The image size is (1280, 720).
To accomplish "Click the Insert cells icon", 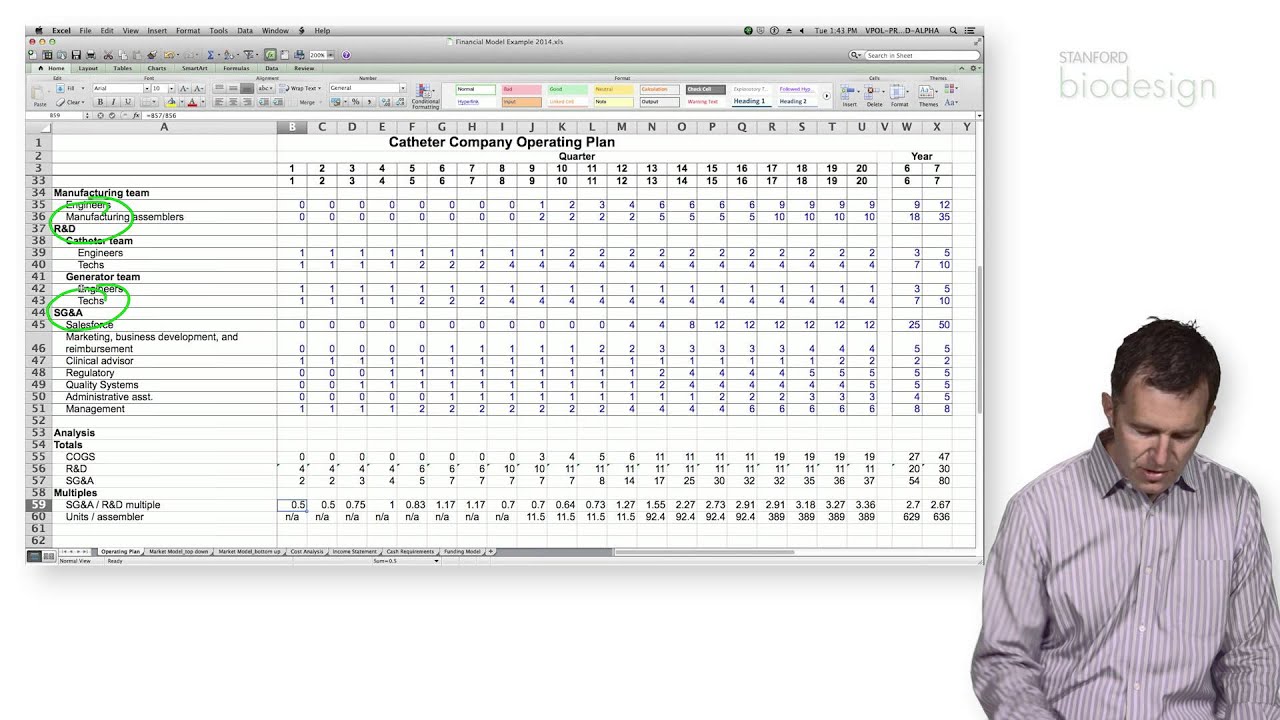I will pos(848,93).
